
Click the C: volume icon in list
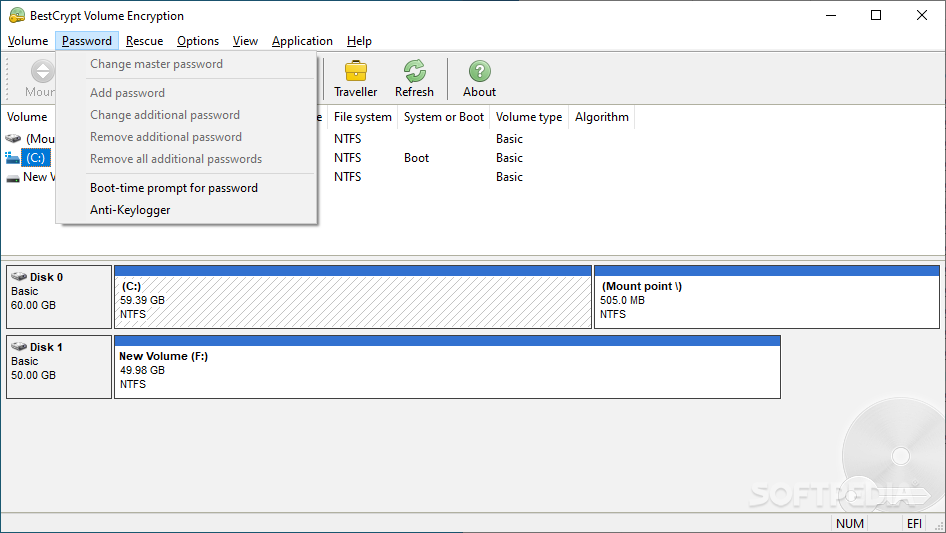[x=12, y=158]
